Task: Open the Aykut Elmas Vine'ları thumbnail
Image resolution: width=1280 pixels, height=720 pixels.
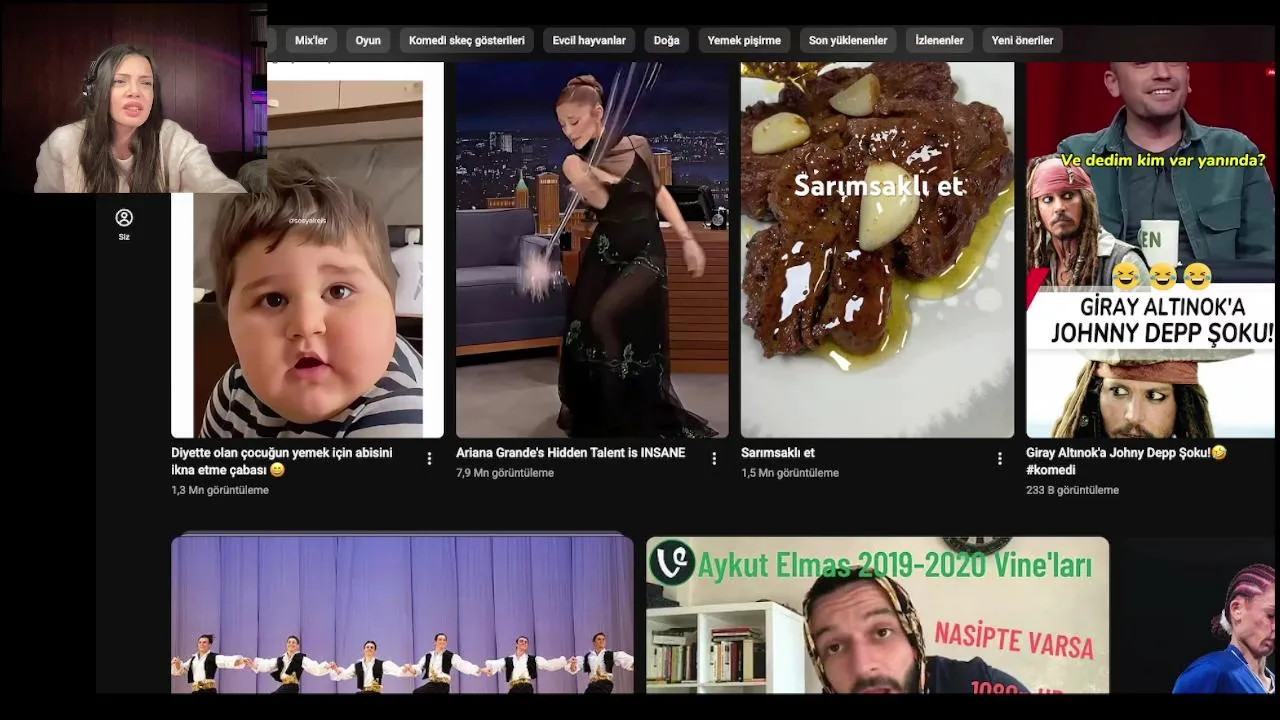Action: (x=877, y=615)
